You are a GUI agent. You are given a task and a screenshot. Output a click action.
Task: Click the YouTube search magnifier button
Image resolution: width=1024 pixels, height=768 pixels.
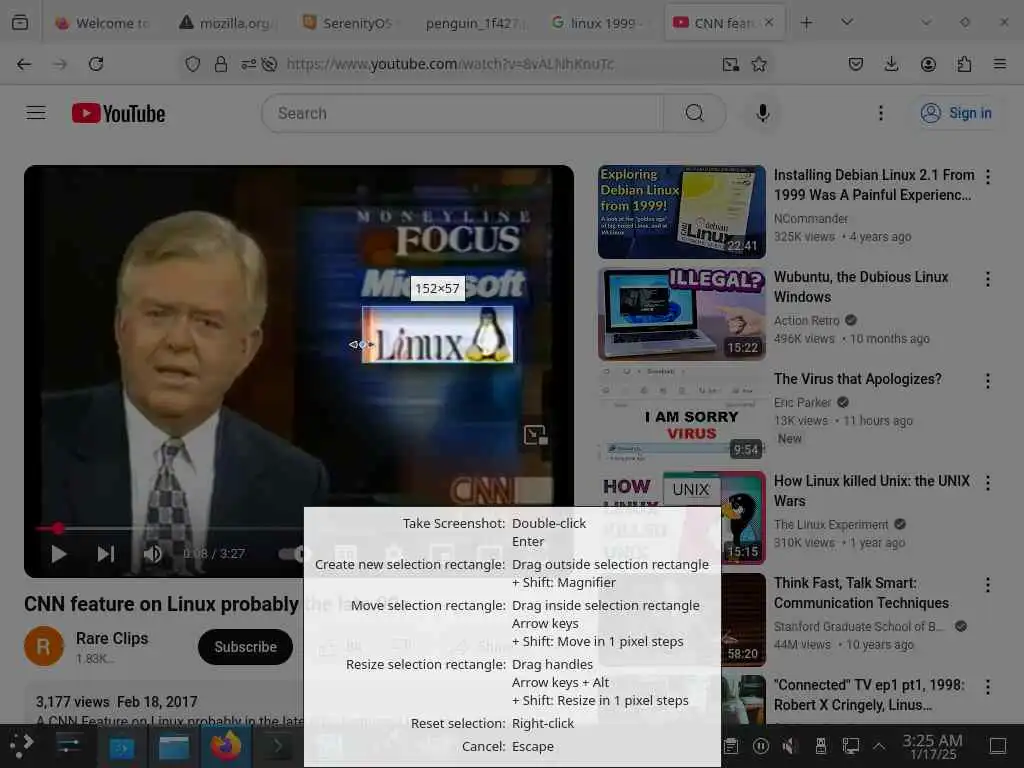(695, 113)
